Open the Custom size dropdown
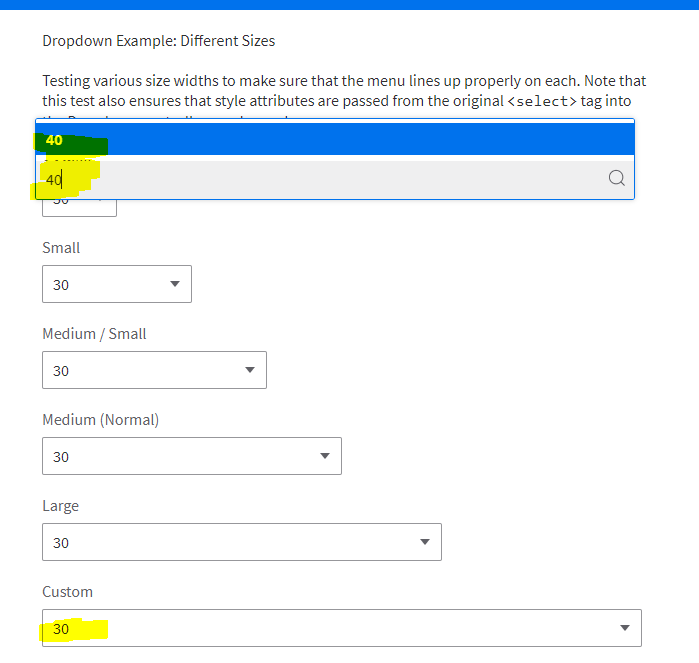This screenshot has width=699, height=663. click(341, 628)
